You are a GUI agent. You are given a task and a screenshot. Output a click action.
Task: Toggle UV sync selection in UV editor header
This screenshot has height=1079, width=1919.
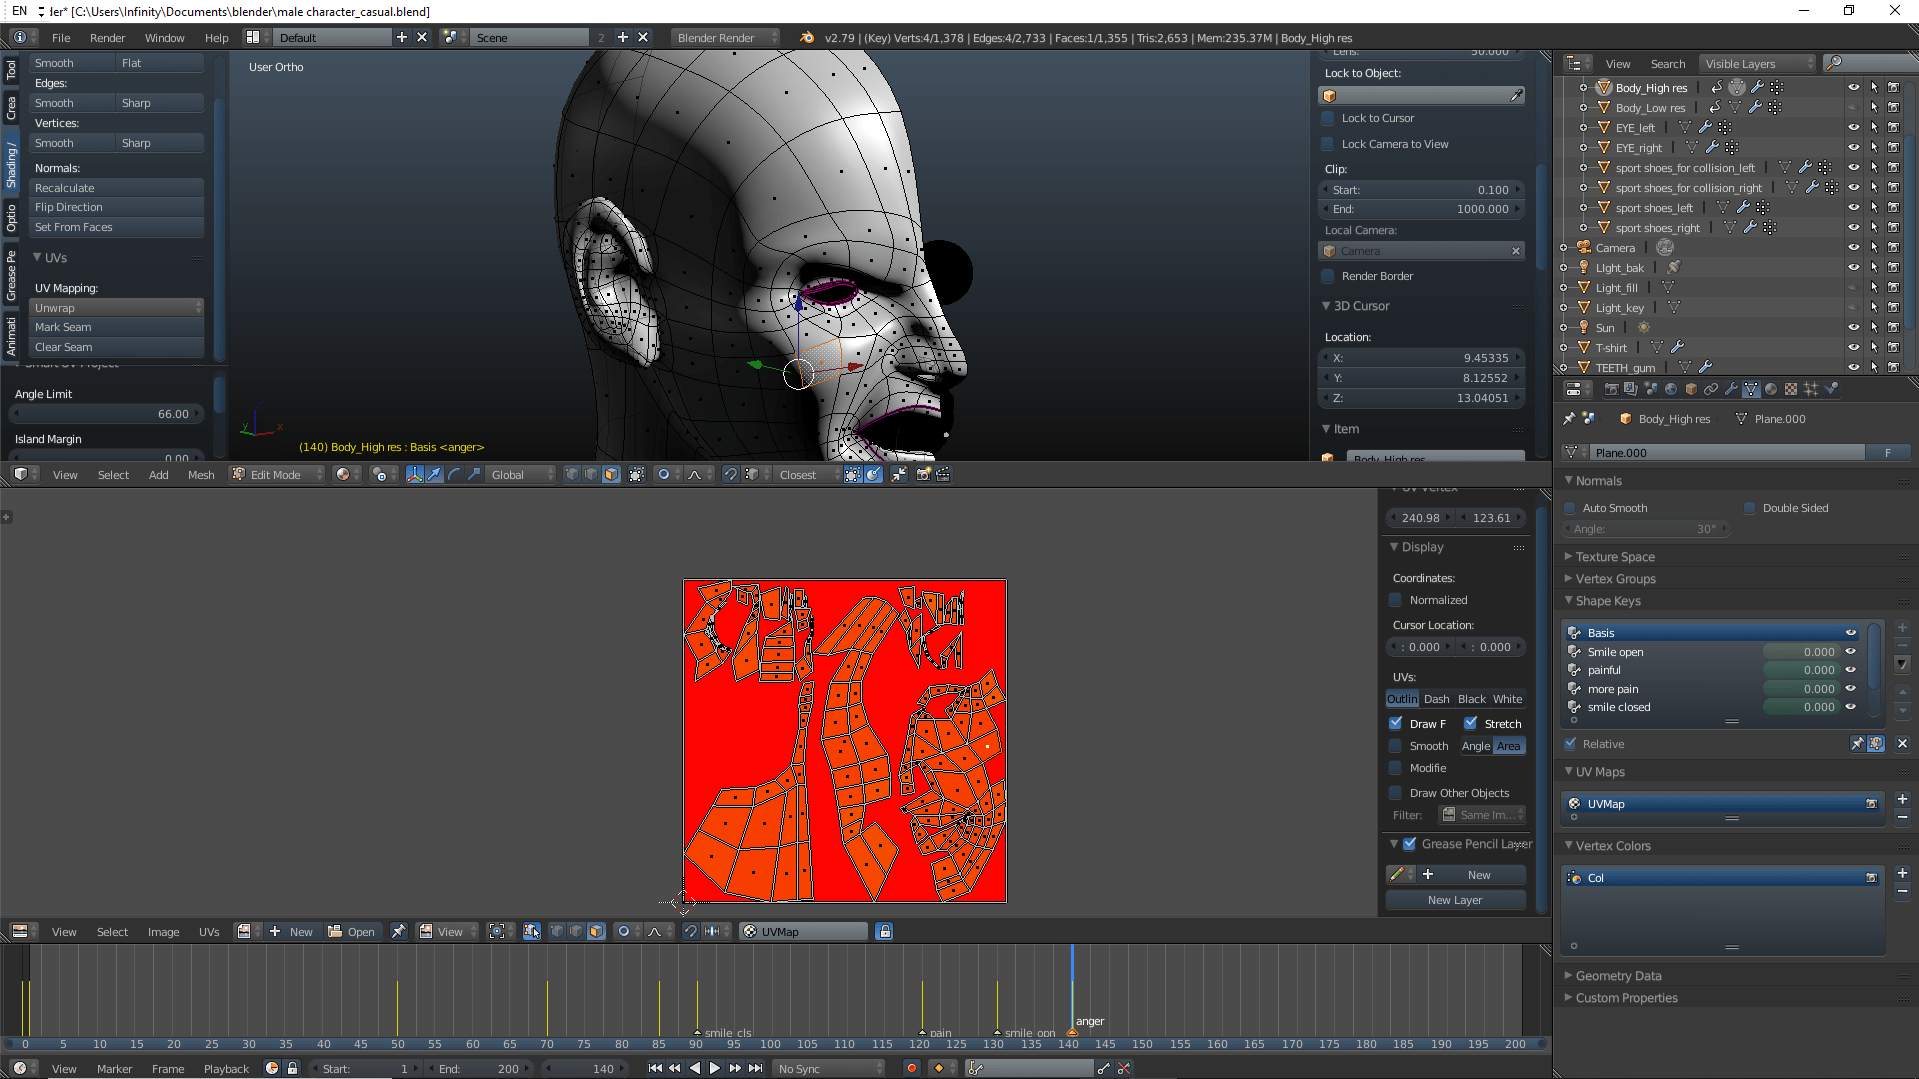coord(532,931)
